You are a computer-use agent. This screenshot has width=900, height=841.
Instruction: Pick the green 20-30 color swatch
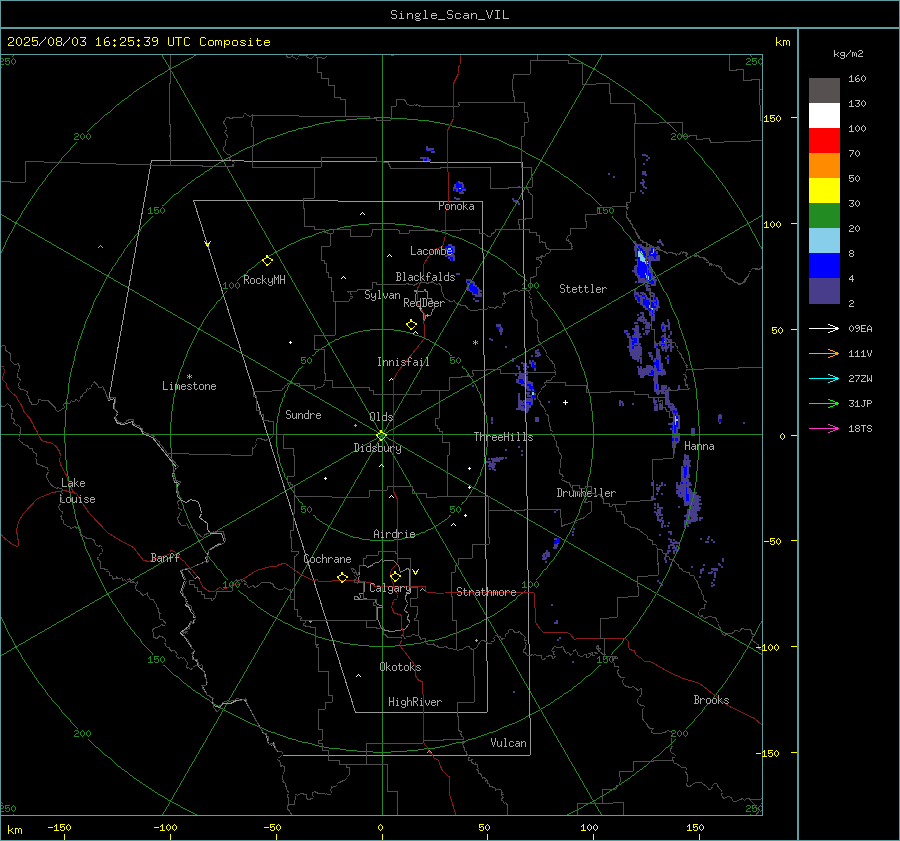824,216
